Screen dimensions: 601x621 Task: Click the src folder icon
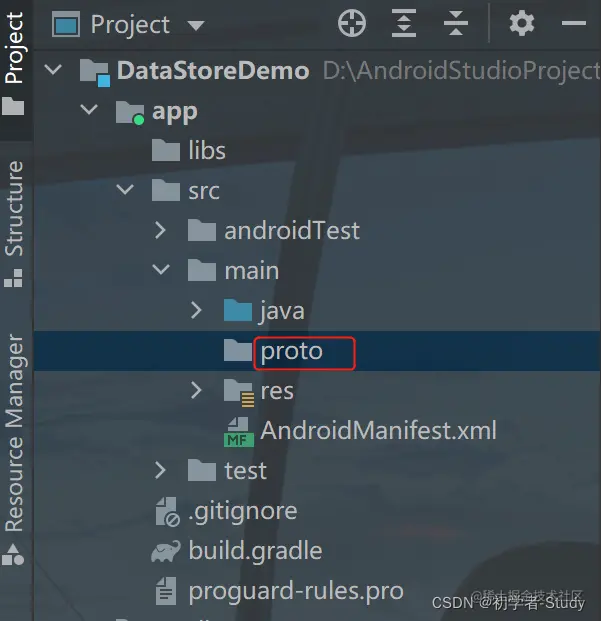point(166,190)
